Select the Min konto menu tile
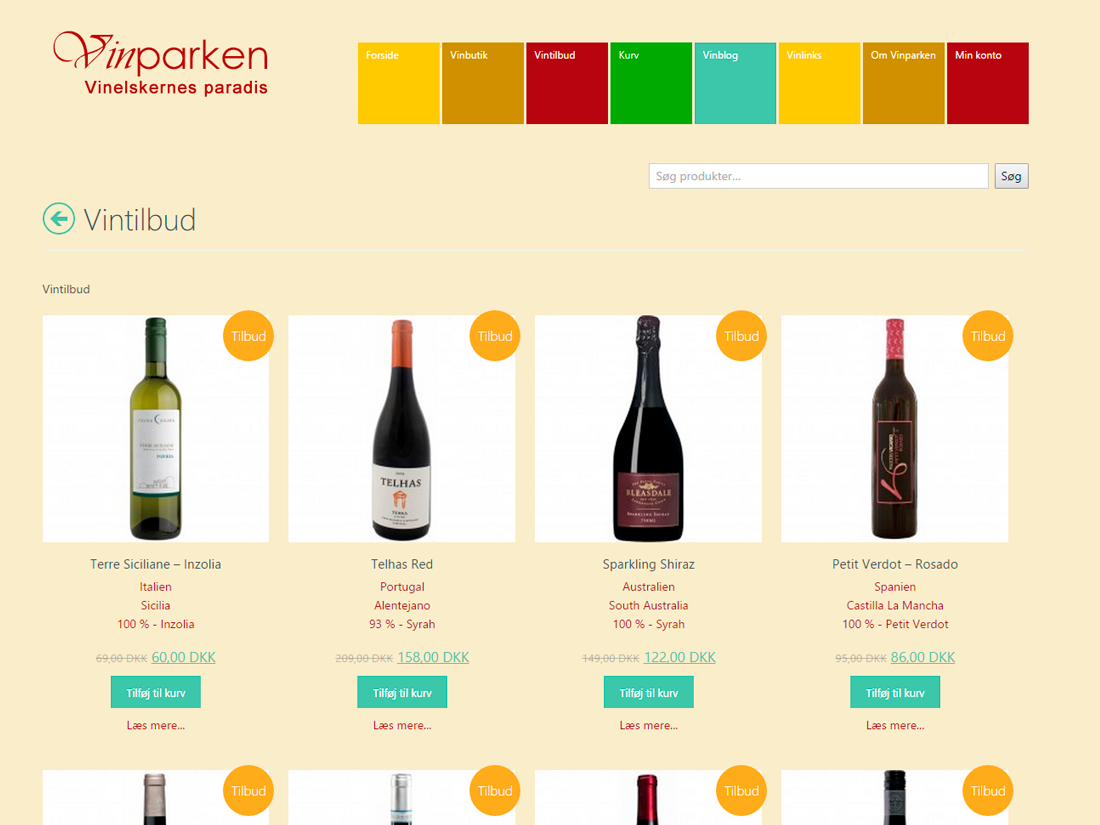 [x=988, y=83]
